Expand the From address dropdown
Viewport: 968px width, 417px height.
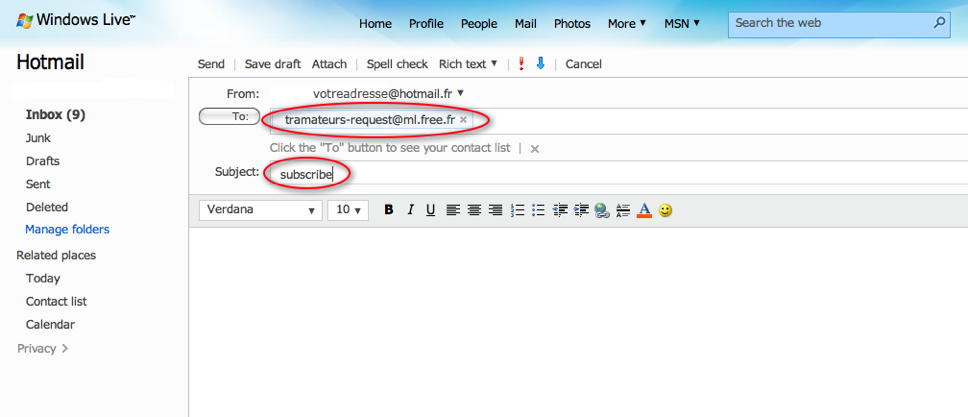(x=460, y=94)
